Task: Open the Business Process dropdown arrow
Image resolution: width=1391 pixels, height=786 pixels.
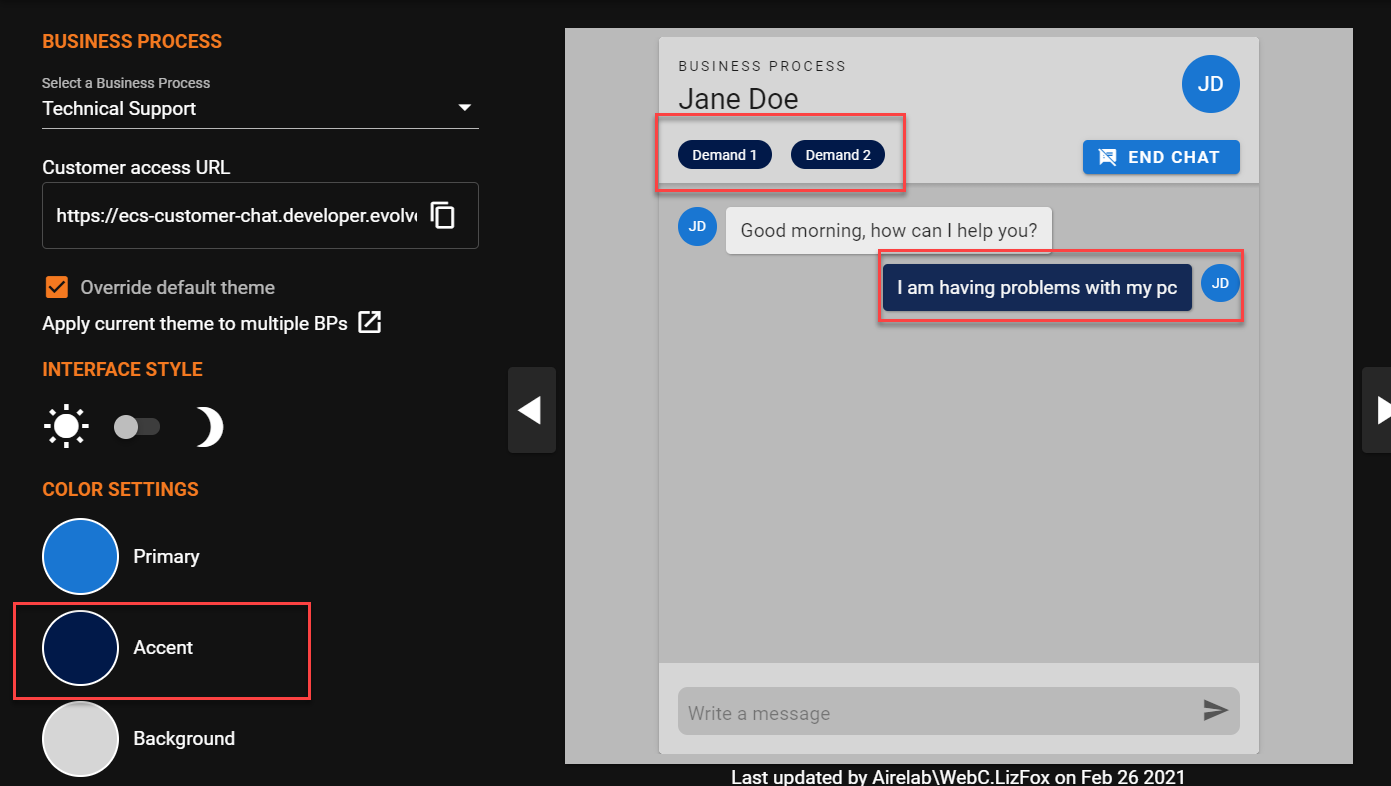Action: point(464,108)
